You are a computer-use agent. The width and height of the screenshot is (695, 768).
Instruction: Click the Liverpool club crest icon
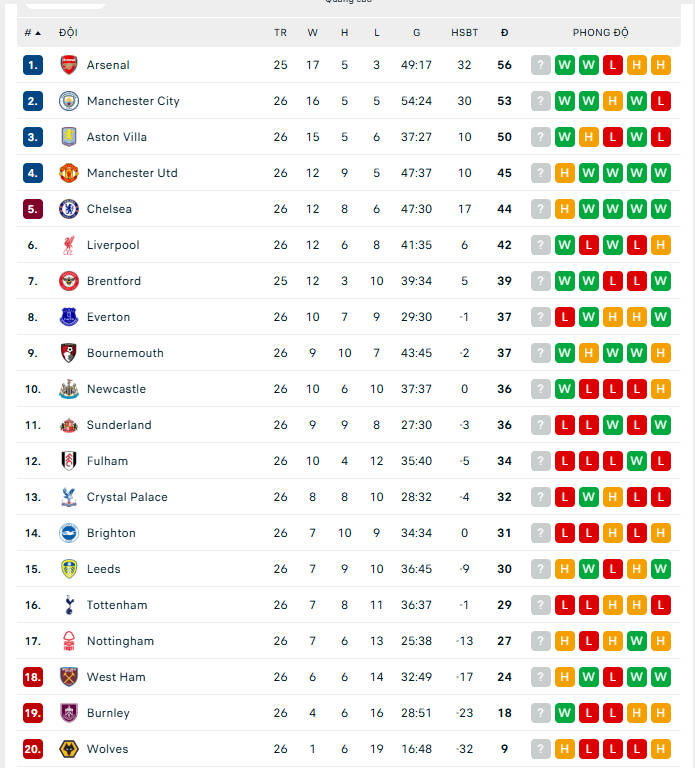68,245
